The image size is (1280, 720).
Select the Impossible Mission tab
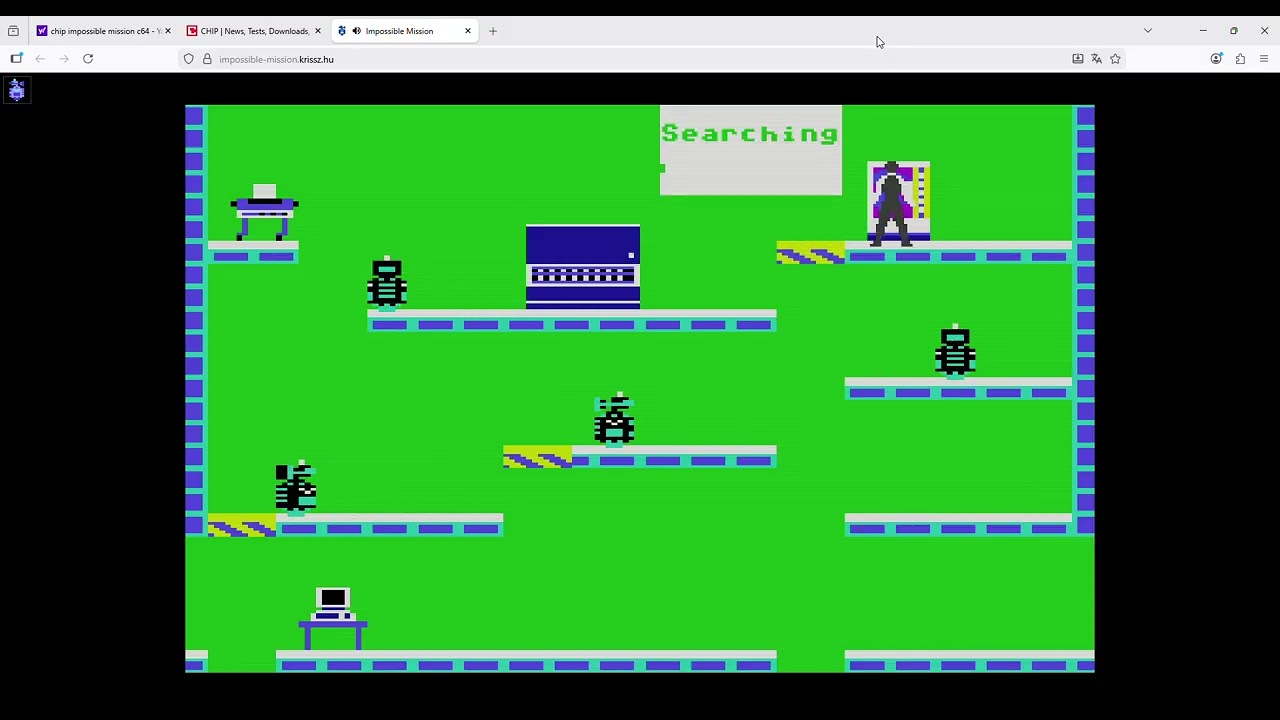coord(404,31)
